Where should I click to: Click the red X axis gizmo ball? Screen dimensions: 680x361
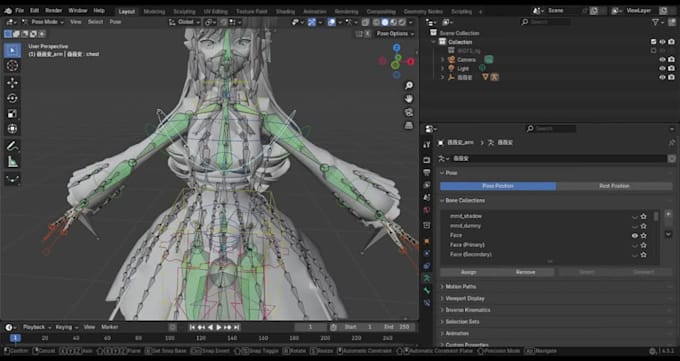point(410,62)
